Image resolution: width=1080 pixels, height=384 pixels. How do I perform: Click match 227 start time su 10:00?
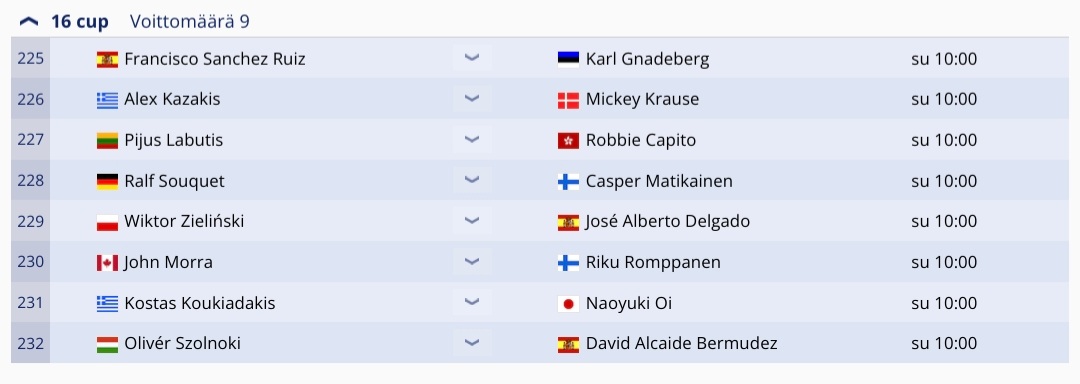(x=944, y=140)
